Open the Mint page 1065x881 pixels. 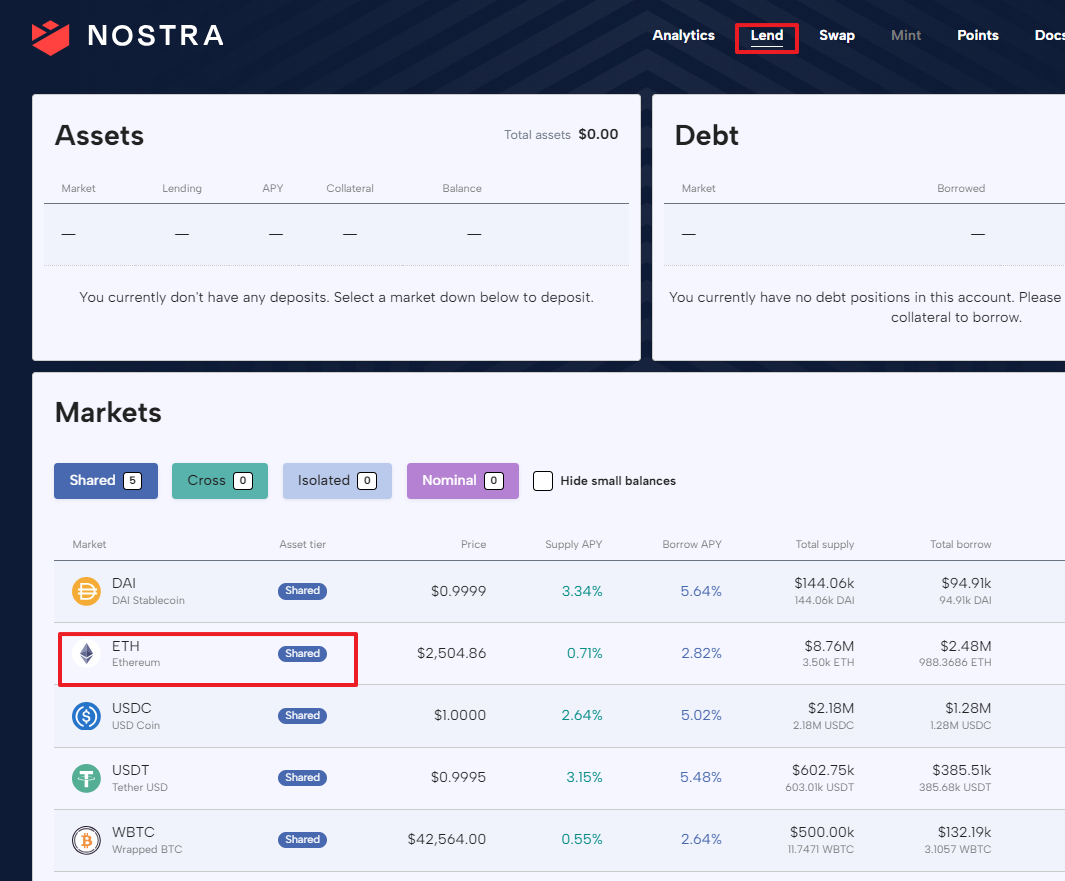click(906, 35)
